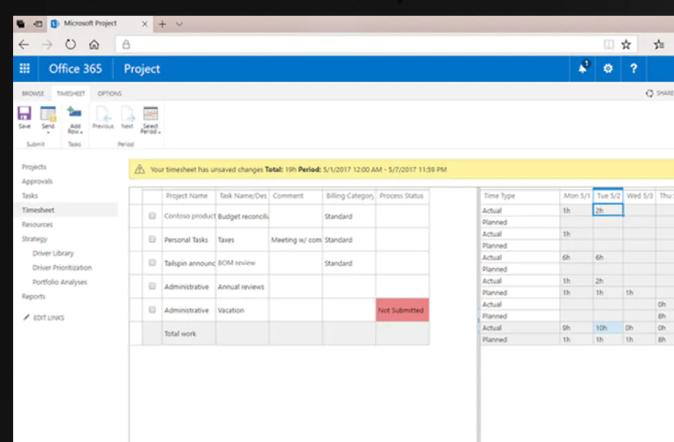Add page to favorites star
This screenshot has width=674, height=442.
pyautogui.click(x=626, y=44)
